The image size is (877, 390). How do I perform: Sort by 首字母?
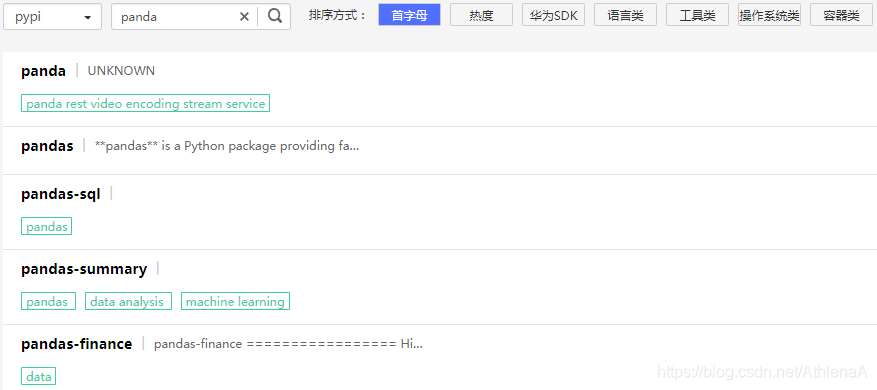409,15
